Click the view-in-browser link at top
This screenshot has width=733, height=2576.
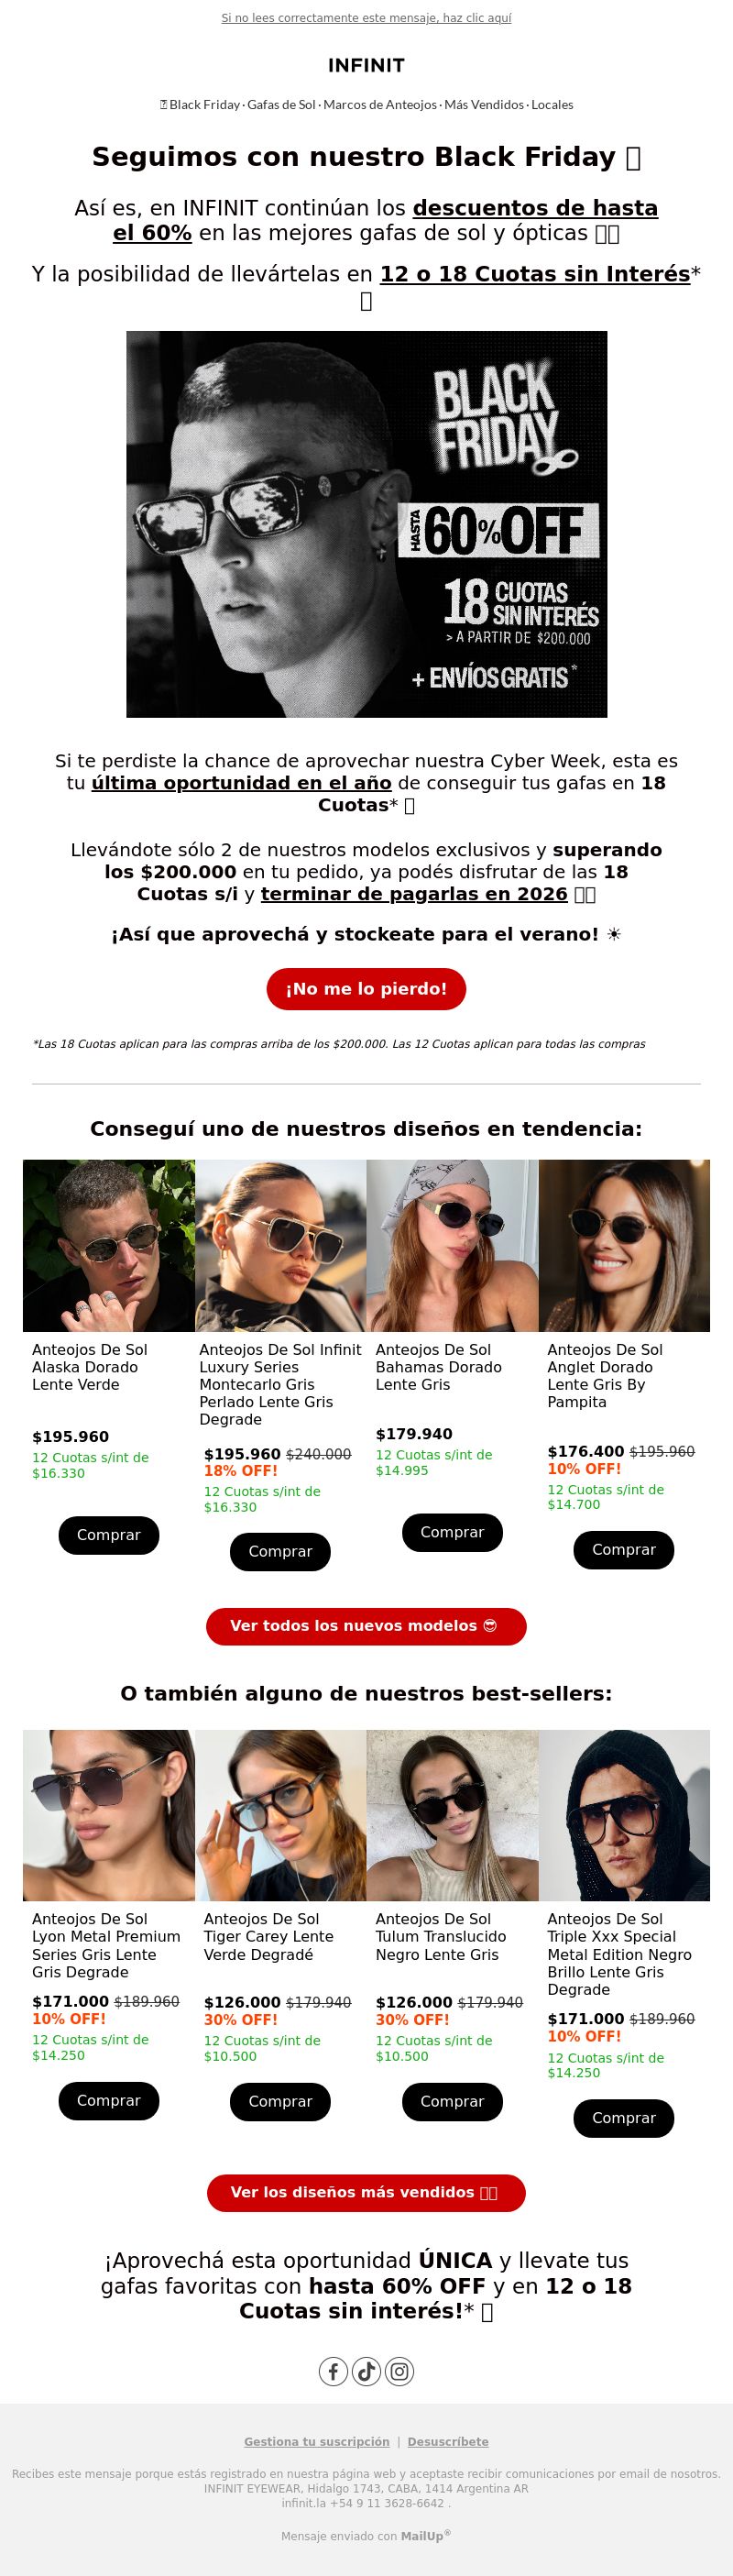tap(366, 18)
